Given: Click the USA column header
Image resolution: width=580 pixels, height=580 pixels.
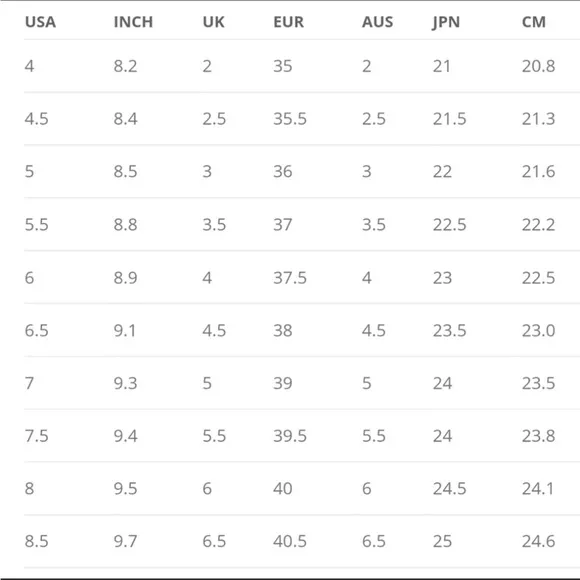Looking at the screenshot, I should tap(40, 22).
